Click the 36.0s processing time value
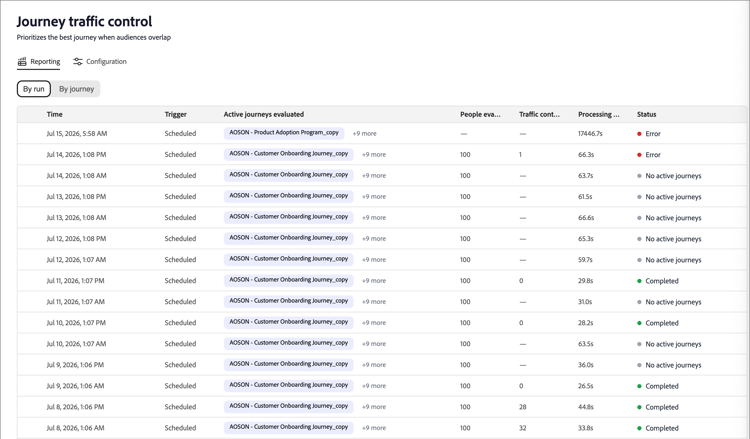The width and height of the screenshot is (750, 439). point(585,365)
